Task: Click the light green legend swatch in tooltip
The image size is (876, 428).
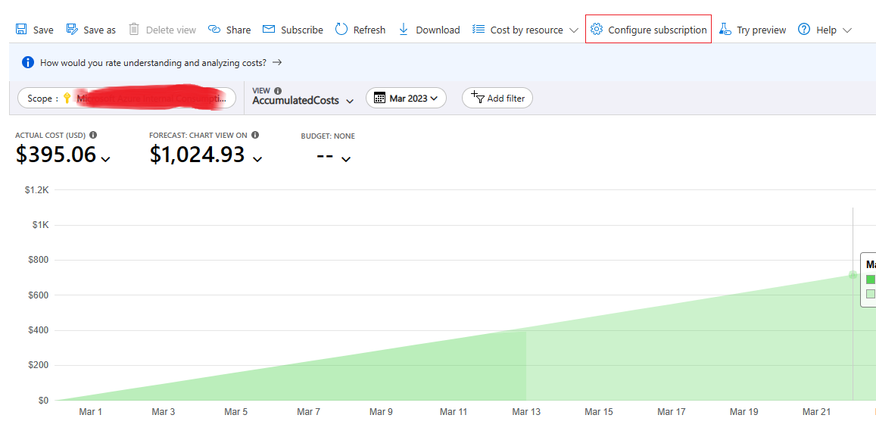Action: click(871, 294)
